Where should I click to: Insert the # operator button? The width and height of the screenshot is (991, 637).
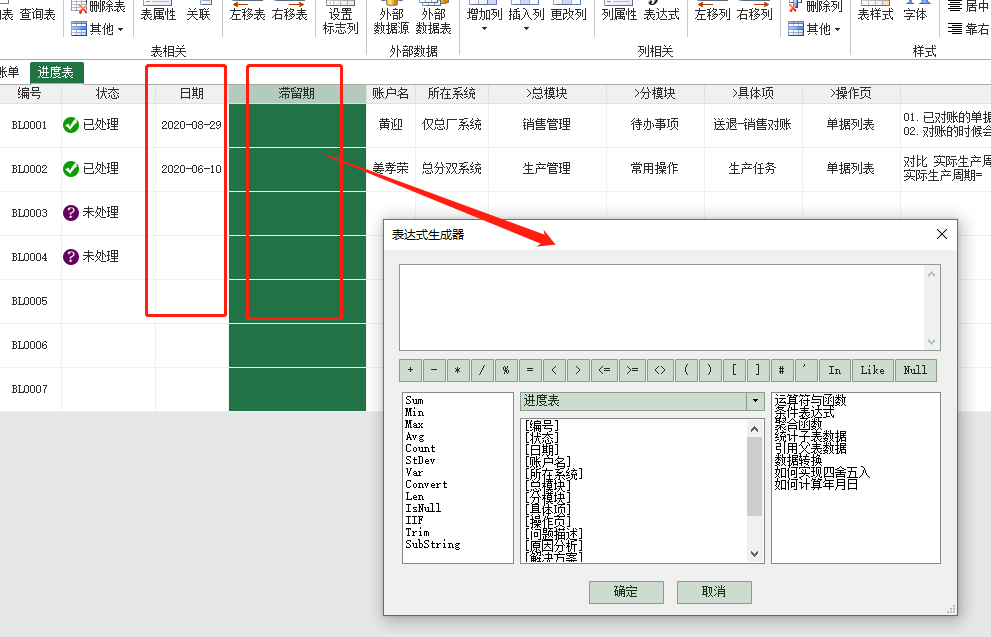pos(781,370)
